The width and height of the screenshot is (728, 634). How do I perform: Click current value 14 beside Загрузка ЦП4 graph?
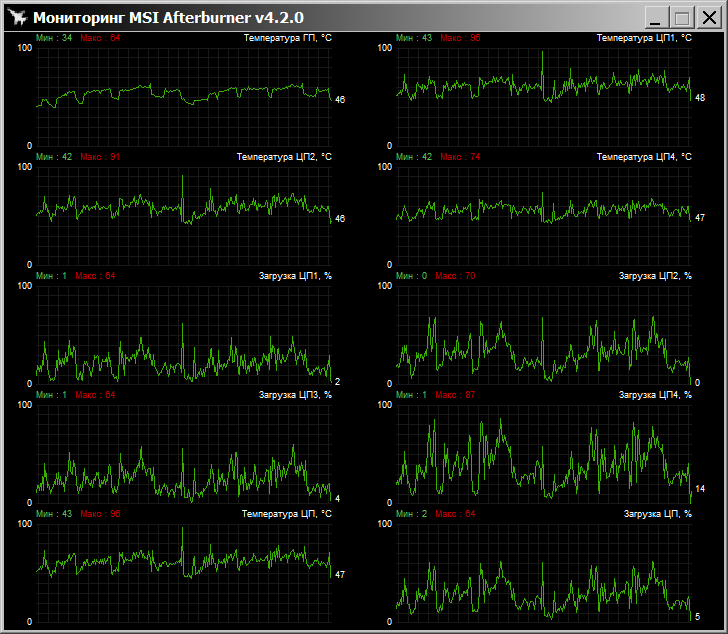[x=700, y=489]
